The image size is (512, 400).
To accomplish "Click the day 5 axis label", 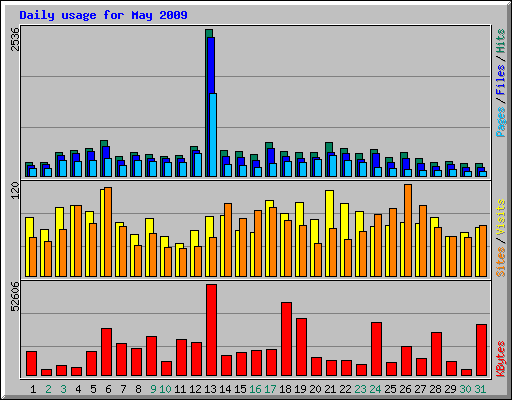I will click(x=93, y=389).
